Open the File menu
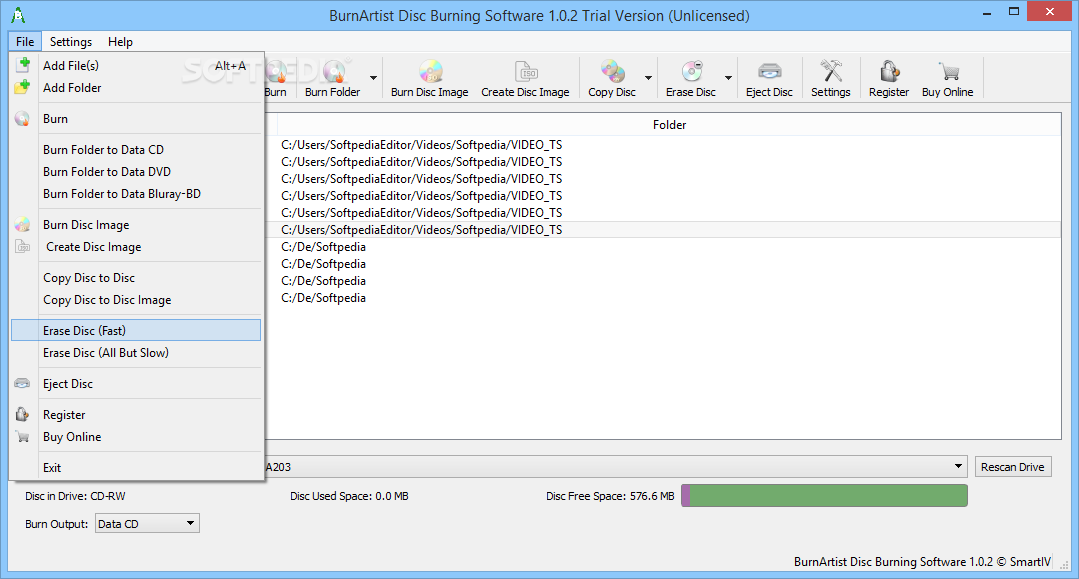The image size is (1079, 579). click(25, 41)
